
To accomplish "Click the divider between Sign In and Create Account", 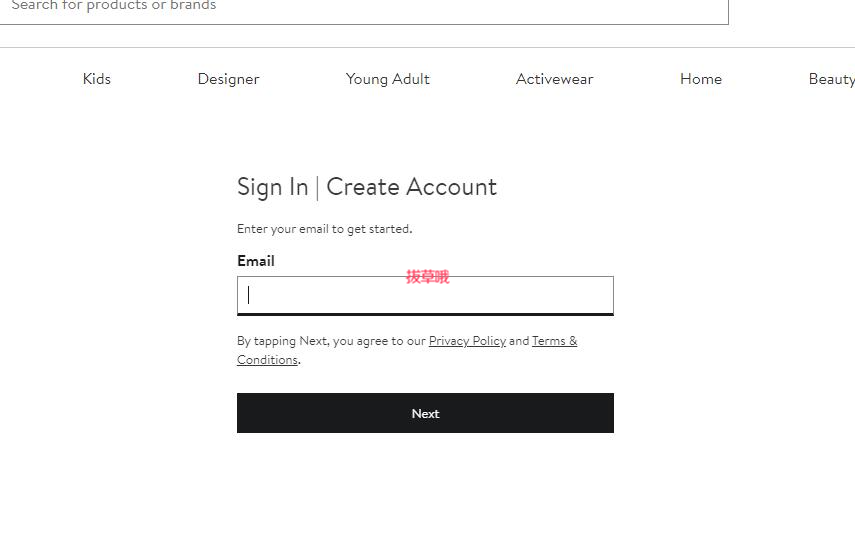I will [317, 188].
